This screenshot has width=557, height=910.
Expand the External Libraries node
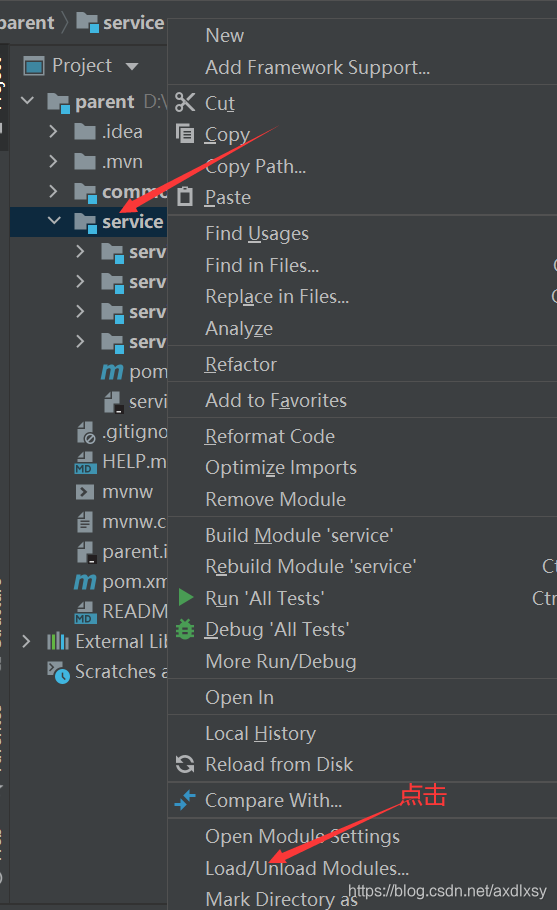coord(26,641)
